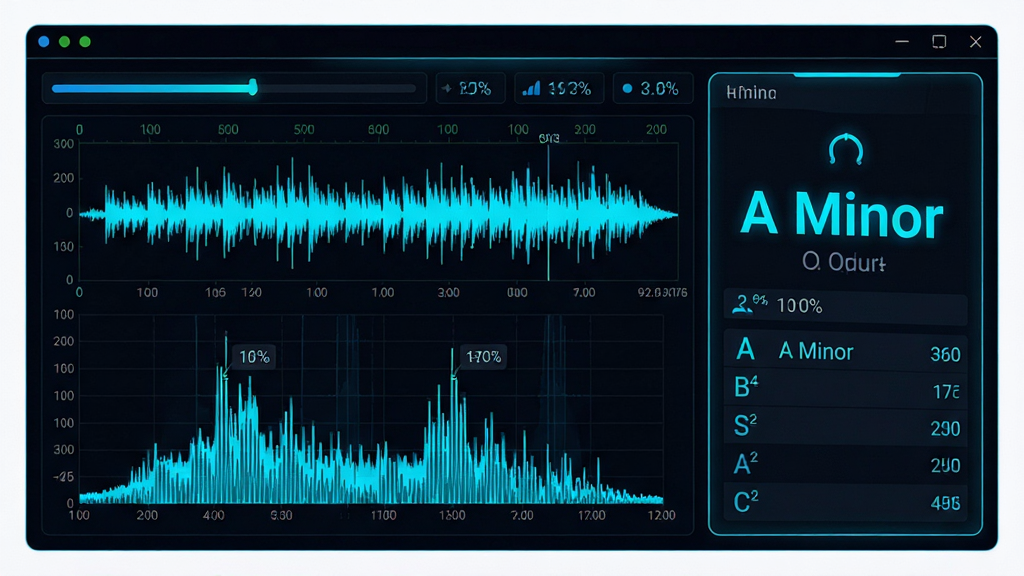Click the "O. Odurt" subtitle under the key

[844, 263]
